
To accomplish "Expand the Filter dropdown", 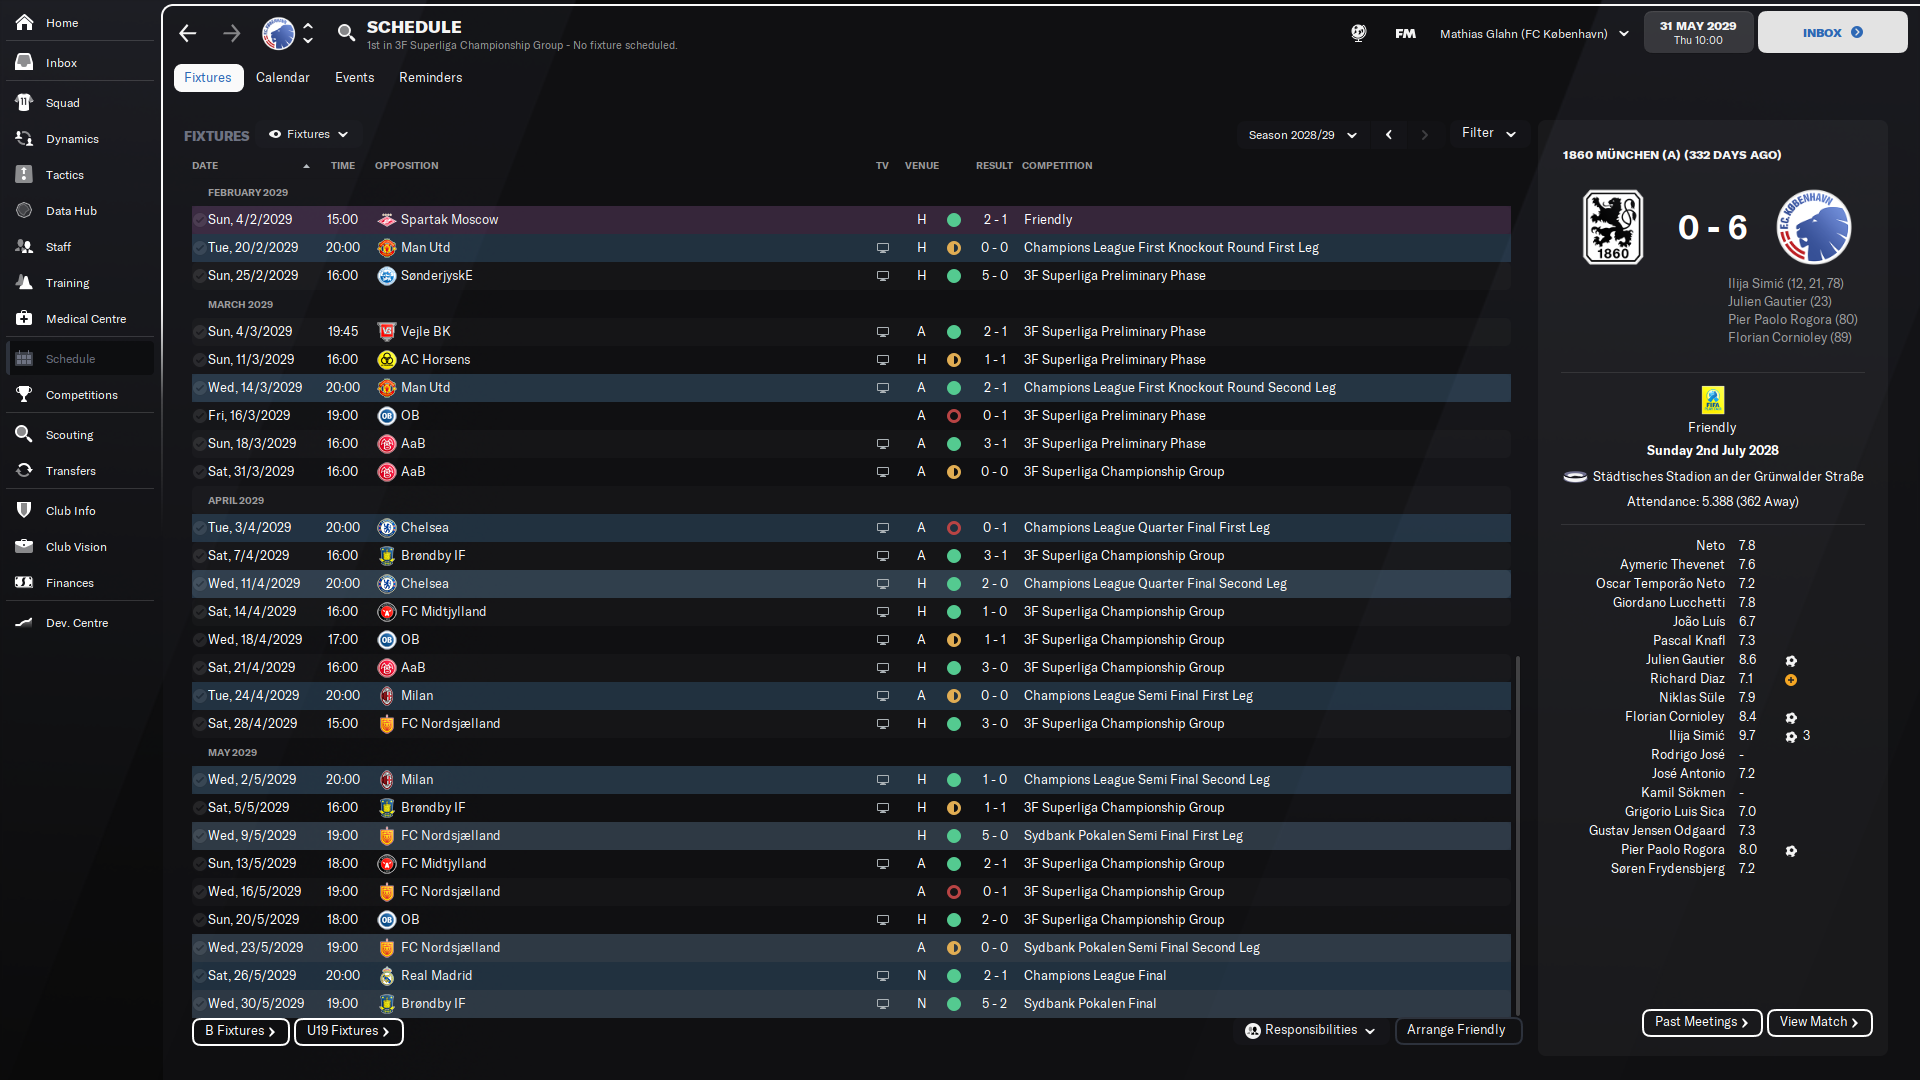I will pyautogui.click(x=1488, y=133).
